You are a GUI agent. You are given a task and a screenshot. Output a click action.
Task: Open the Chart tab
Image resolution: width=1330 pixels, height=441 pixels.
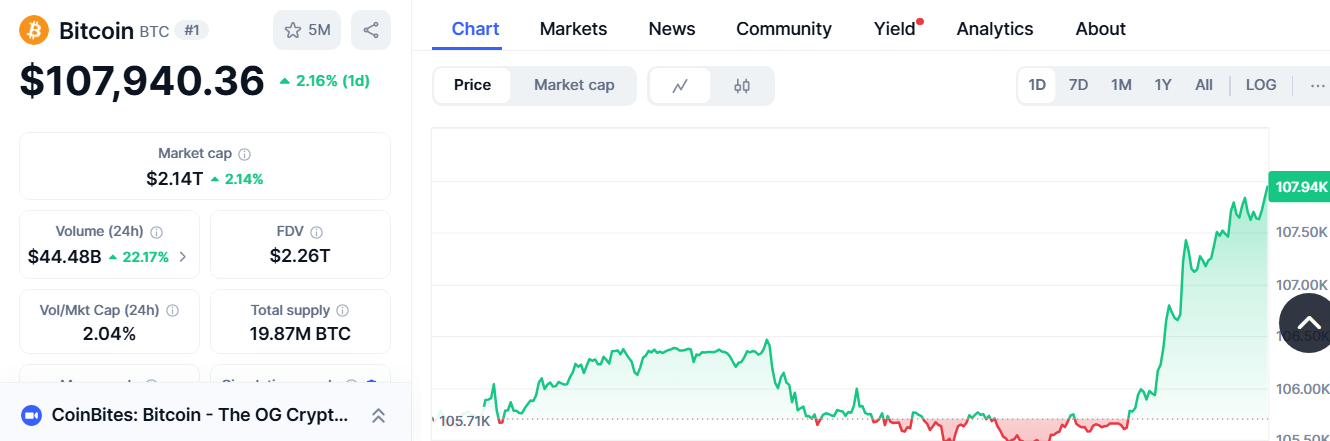[475, 29]
